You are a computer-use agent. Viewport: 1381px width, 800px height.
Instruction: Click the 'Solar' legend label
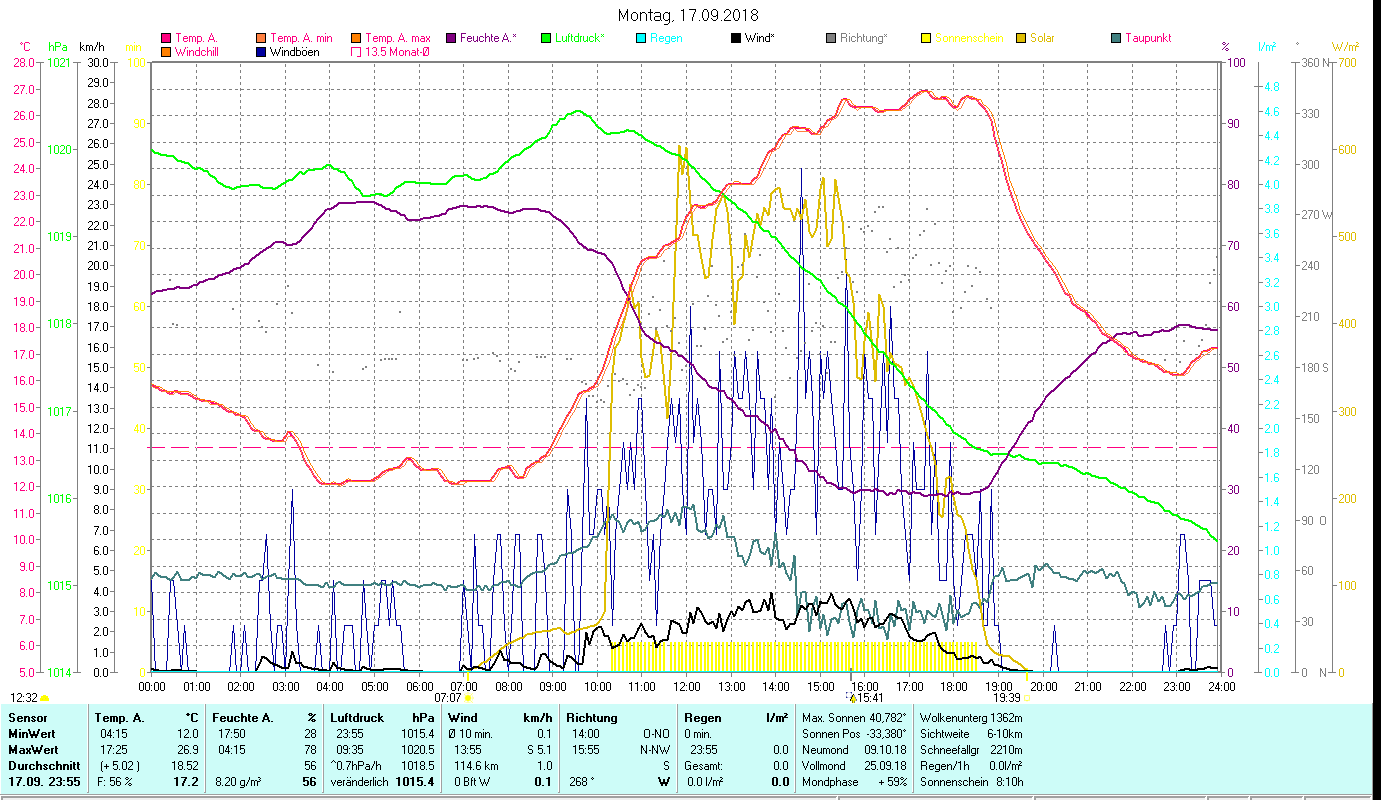1042,39
